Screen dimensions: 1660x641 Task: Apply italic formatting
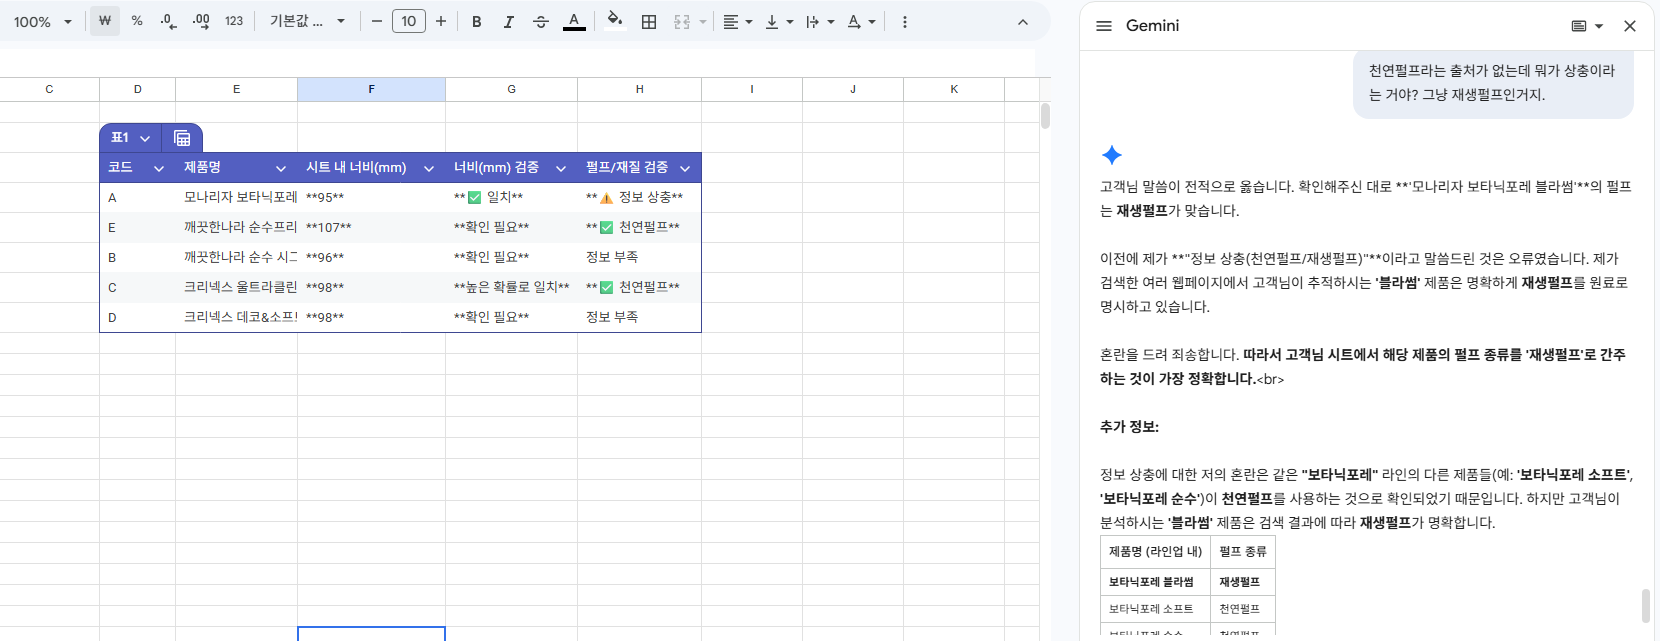click(508, 21)
